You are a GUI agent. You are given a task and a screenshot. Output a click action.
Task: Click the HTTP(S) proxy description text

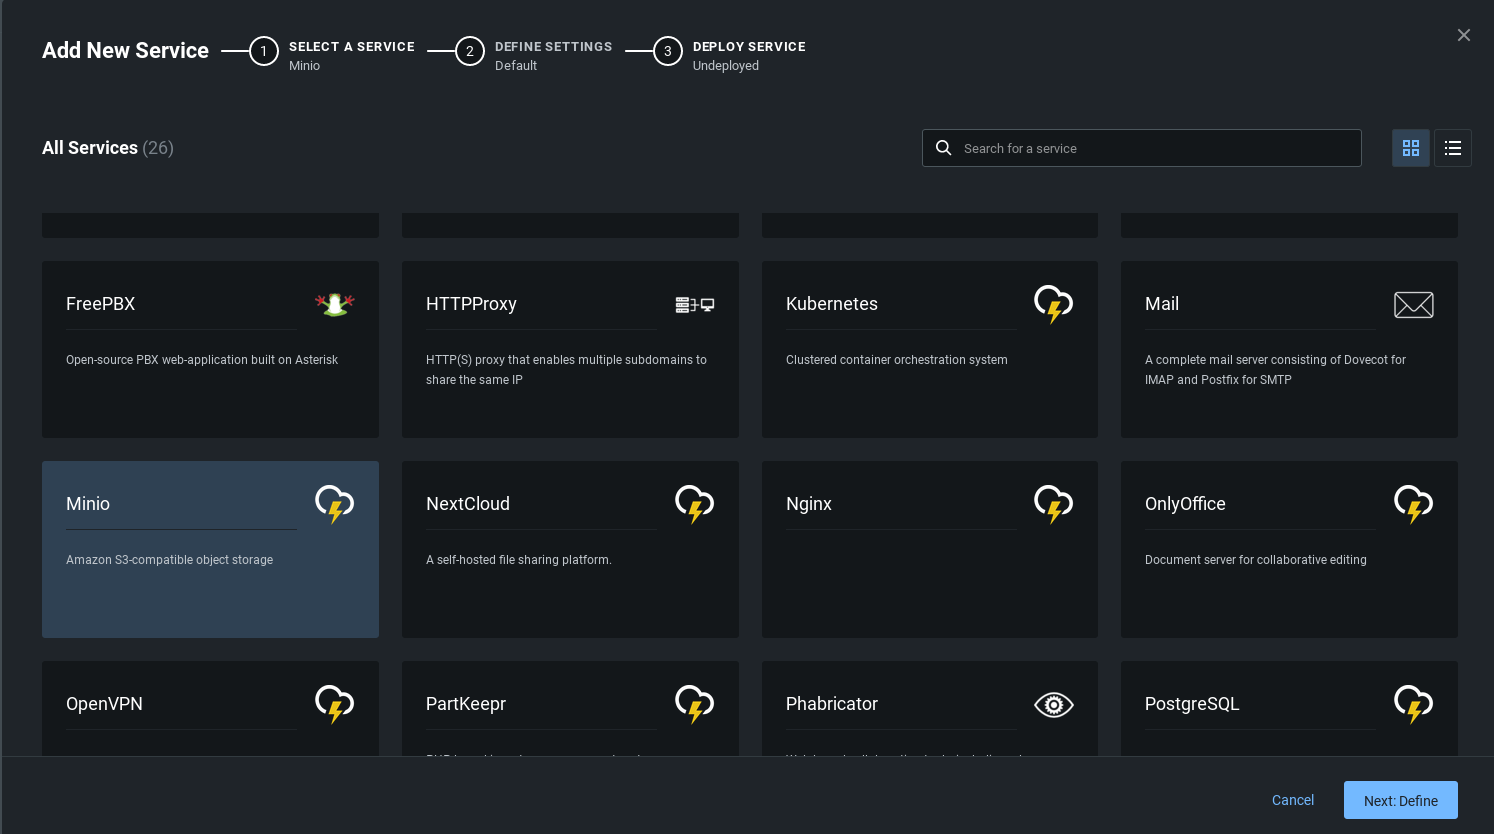click(566, 370)
